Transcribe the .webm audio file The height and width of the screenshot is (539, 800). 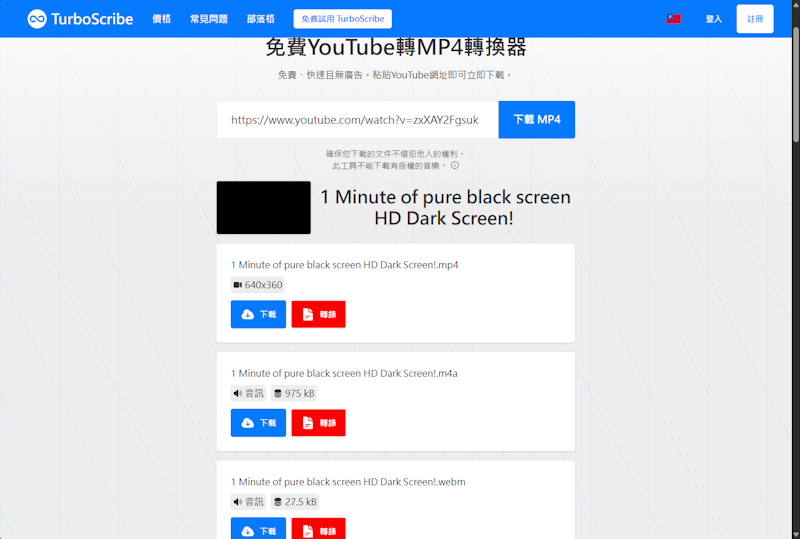click(x=318, y=528)
